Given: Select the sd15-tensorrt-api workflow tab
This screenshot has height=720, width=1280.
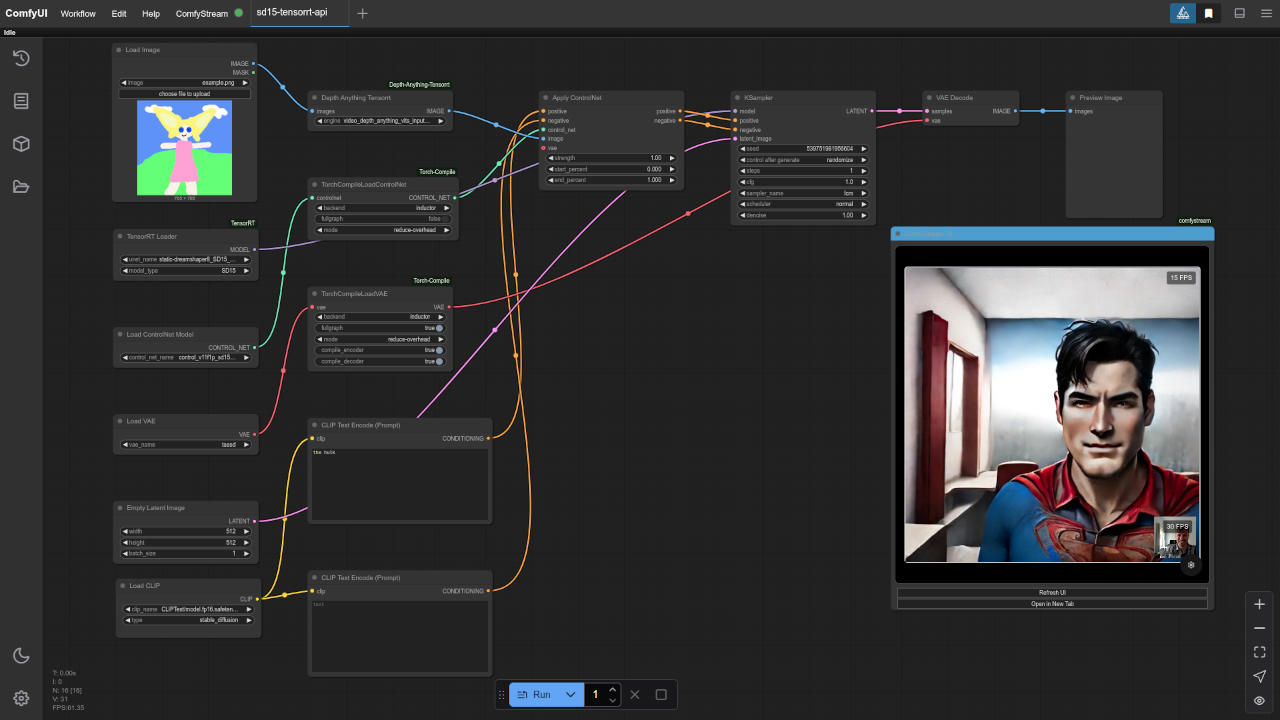Looking at the screenshot, I should tap(292, 13).
